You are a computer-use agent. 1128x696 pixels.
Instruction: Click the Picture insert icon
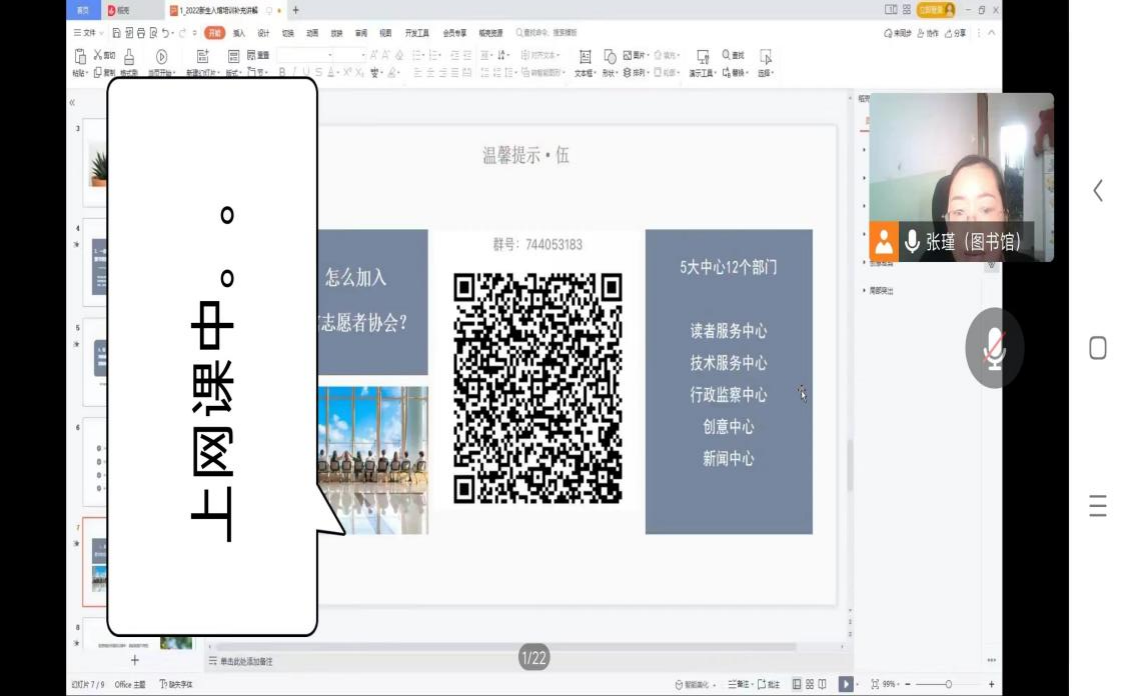point(627,55)
